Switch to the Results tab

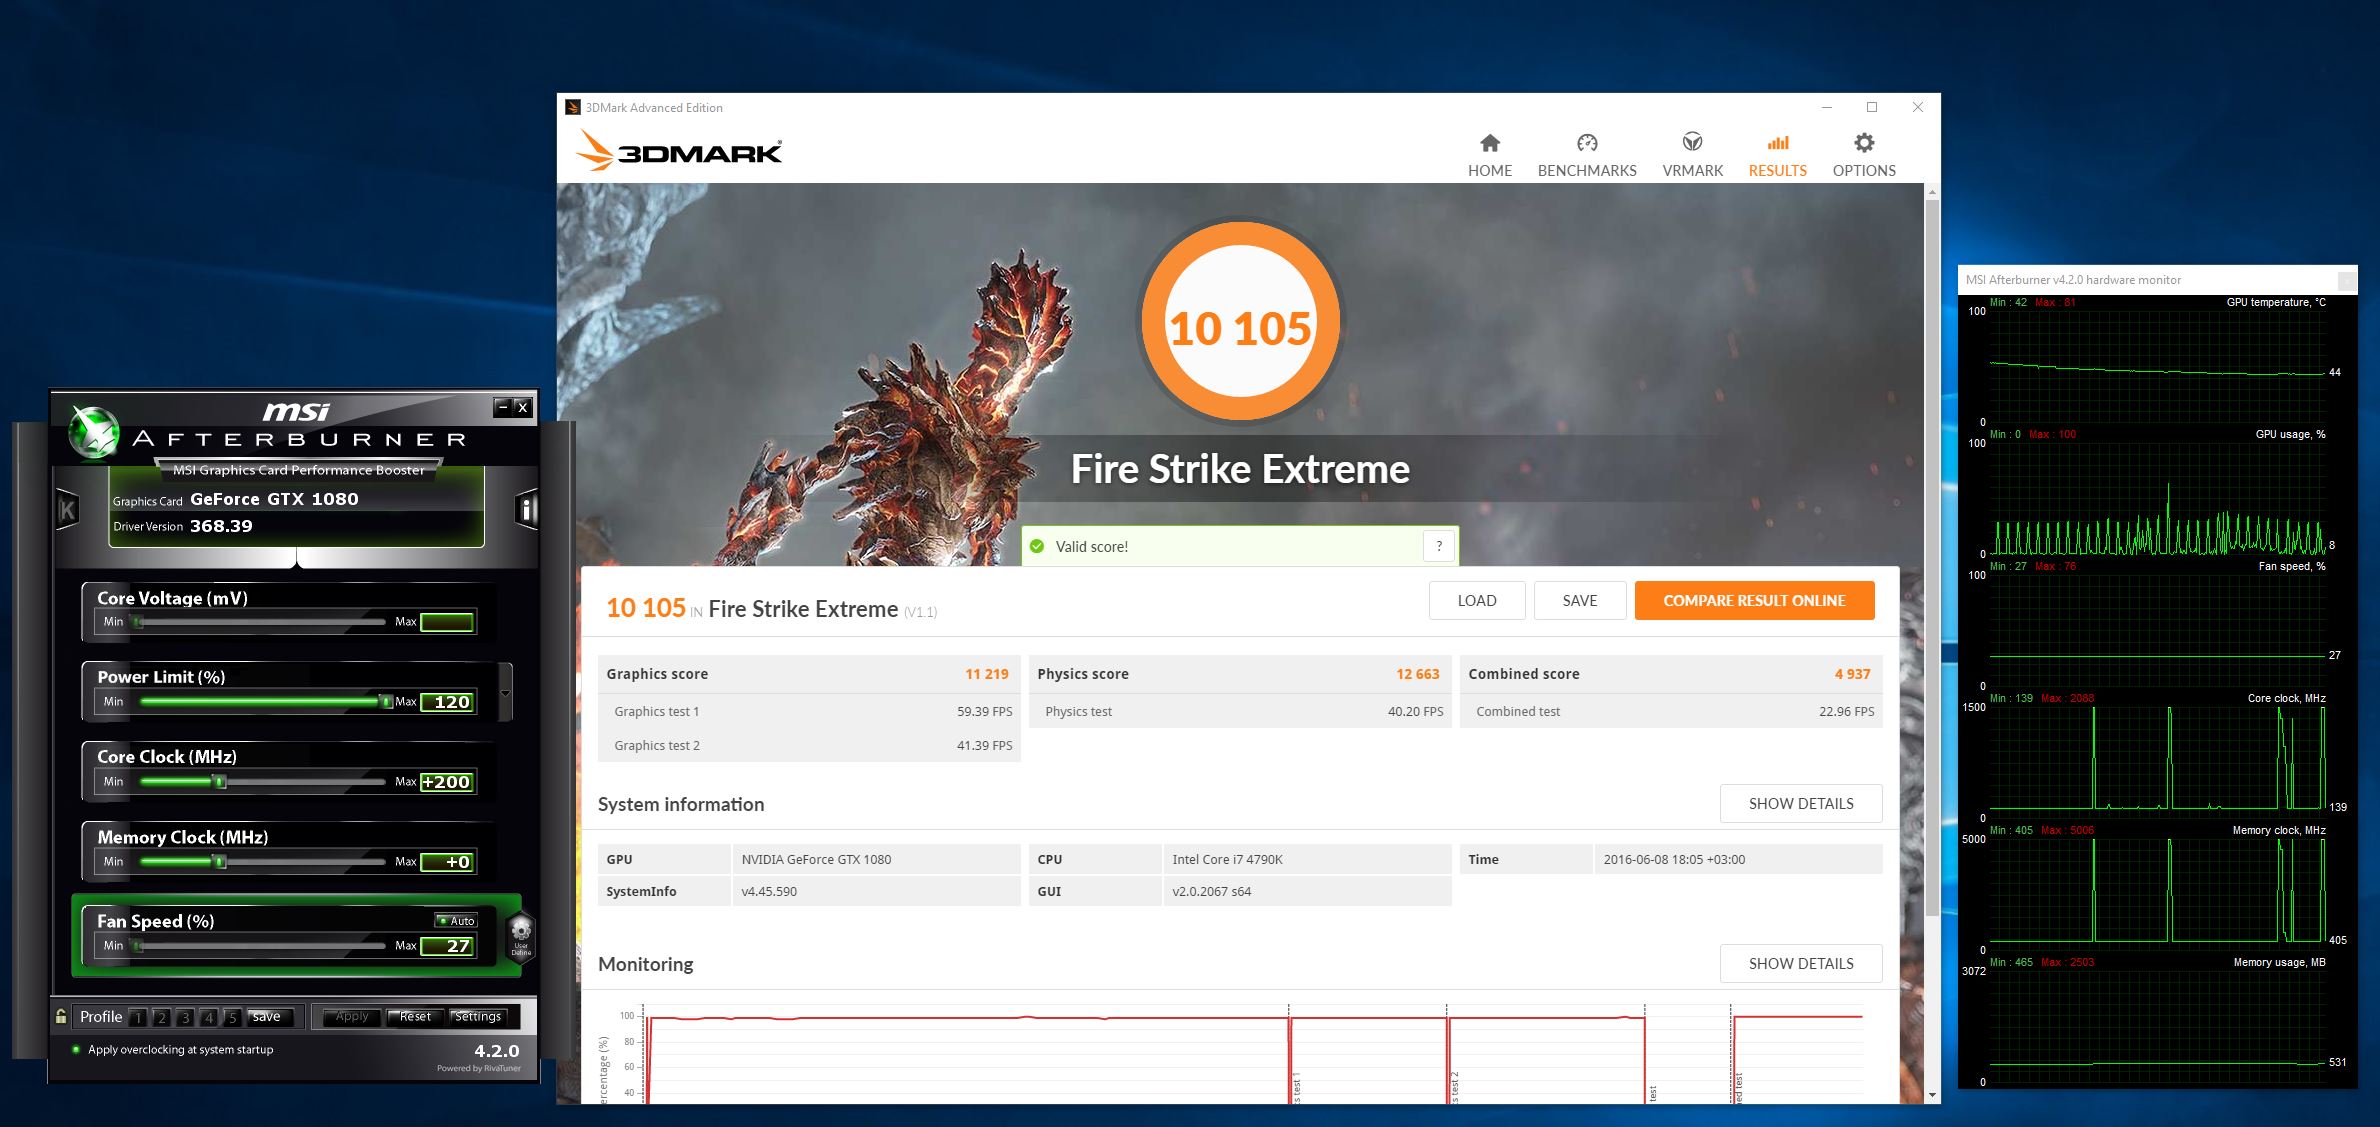click(1777, 155)
